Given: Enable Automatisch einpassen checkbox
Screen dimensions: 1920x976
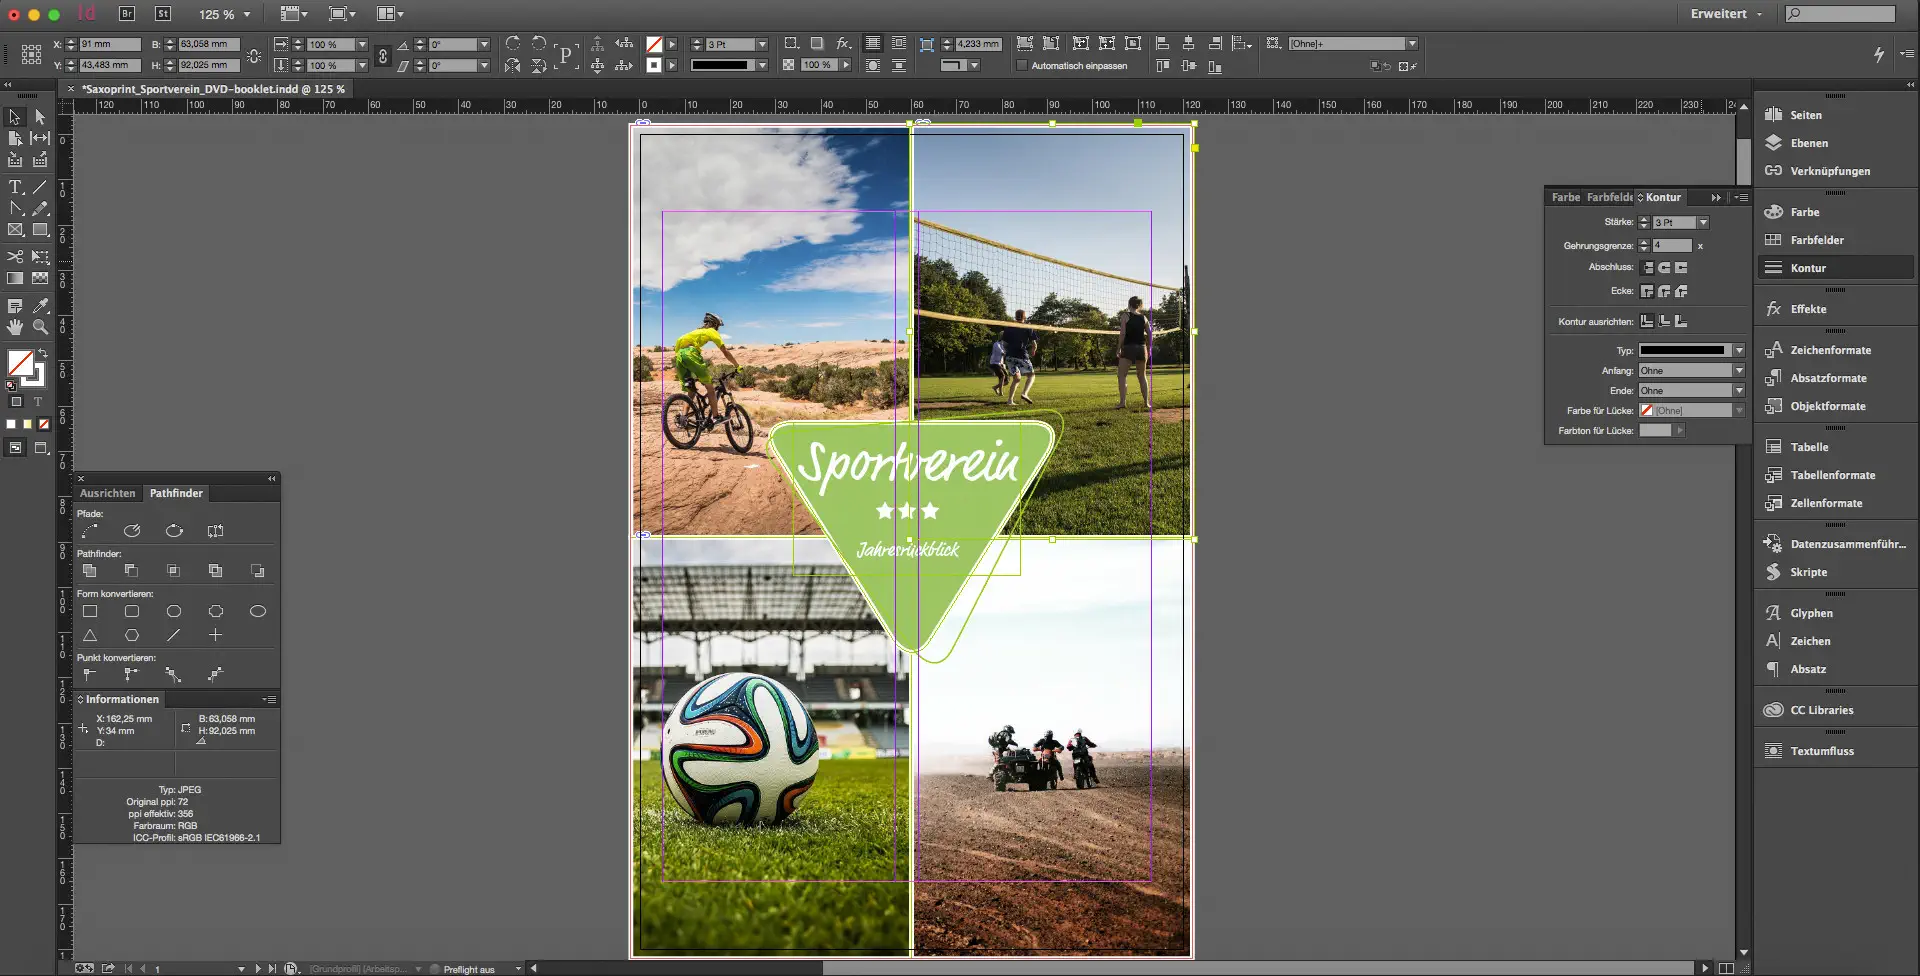Looking at the screenshot, I should 1022,66.
